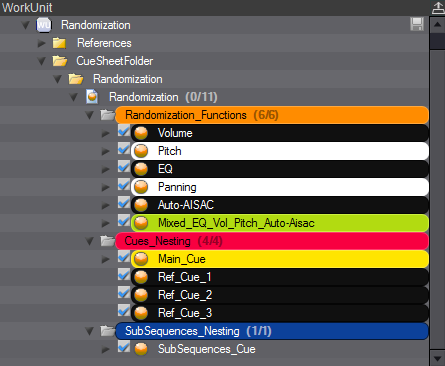Click the upload icon in WorkUnit header
The width and height of the screenshot is (445, 366).
[438, 8]
